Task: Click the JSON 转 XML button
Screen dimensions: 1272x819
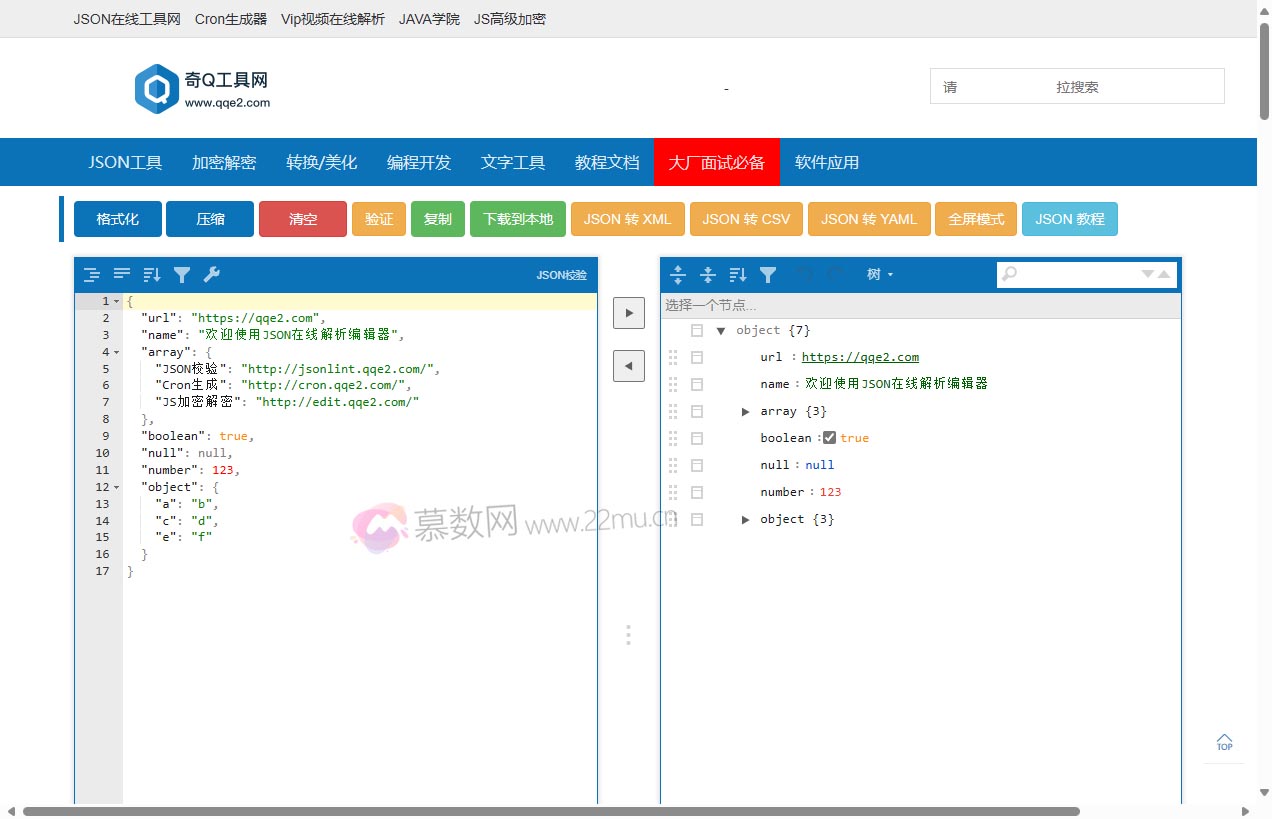Action: coord(627,219)
